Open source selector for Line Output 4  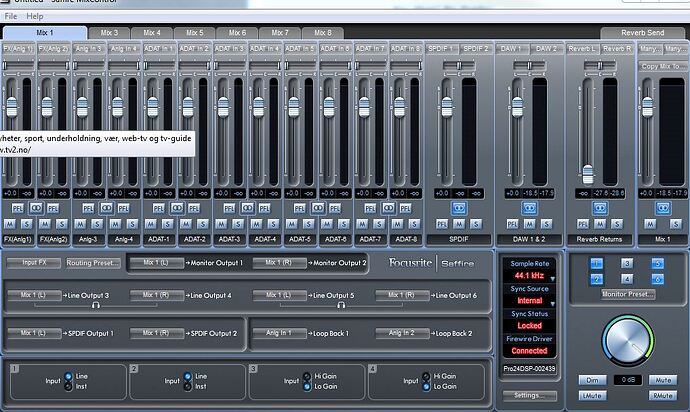[157, 295]
